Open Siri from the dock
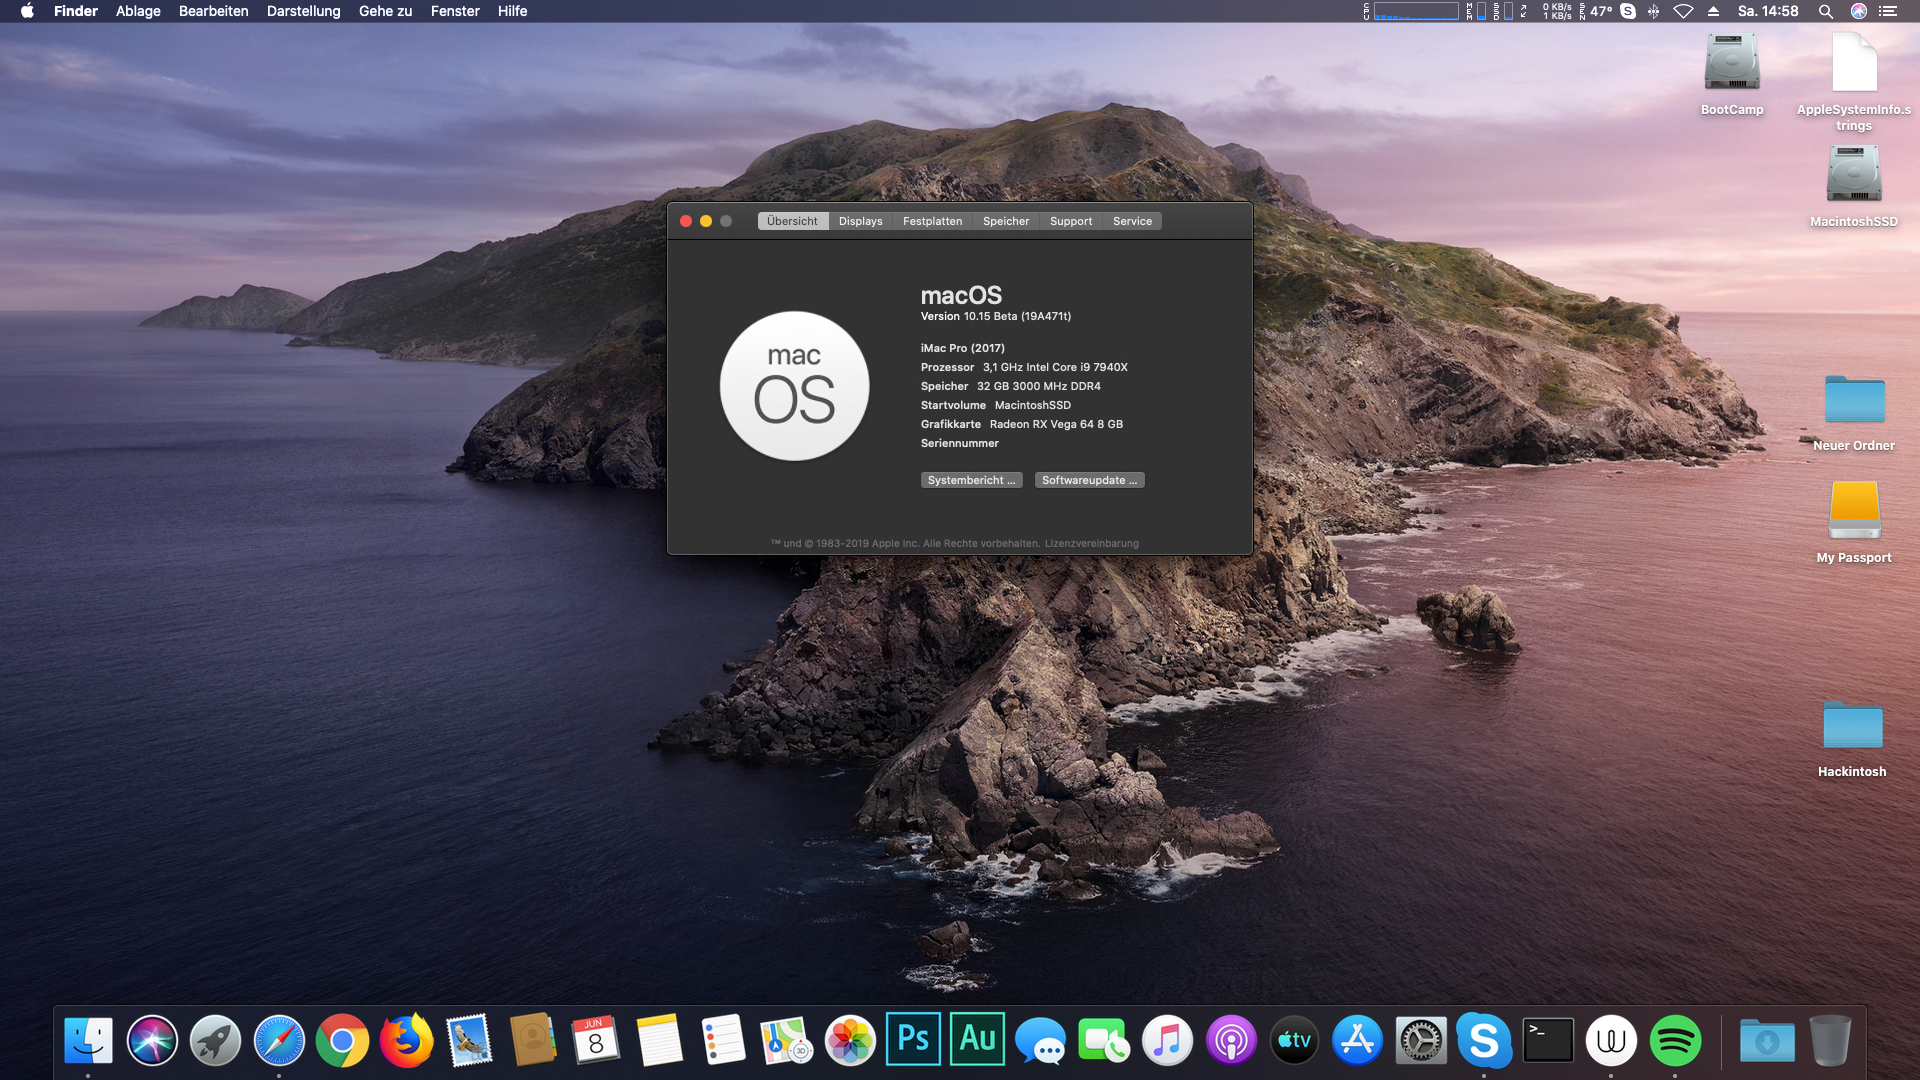The height and width of the screenshot is (1080, 1920). click(x=152, y=1040)
